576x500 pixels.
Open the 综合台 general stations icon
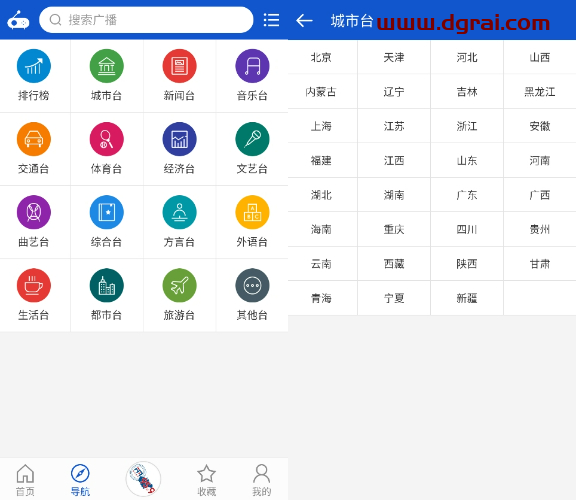(107, 212)
